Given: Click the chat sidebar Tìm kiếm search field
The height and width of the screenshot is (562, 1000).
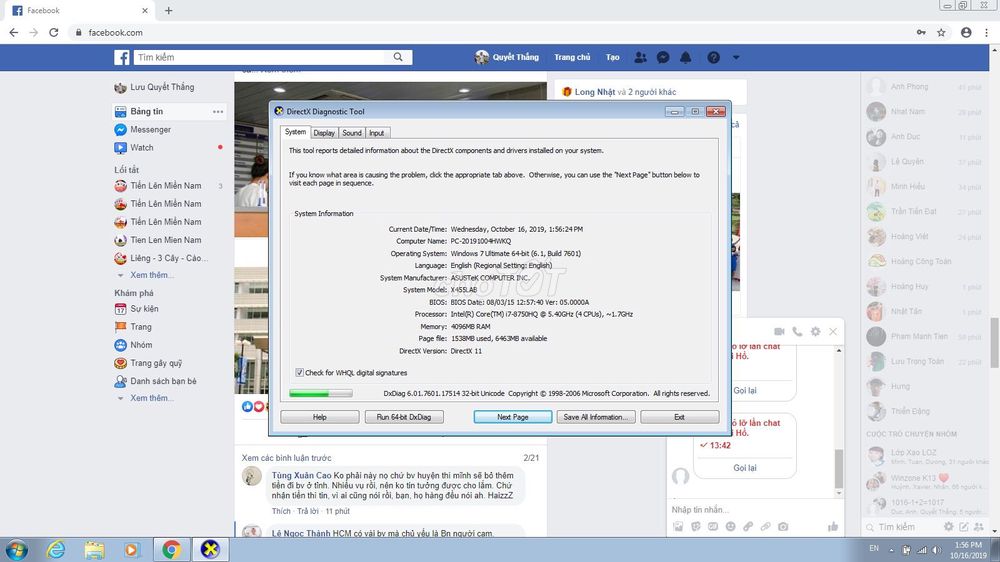Looking at the screenshot, I should pos(904,527).
